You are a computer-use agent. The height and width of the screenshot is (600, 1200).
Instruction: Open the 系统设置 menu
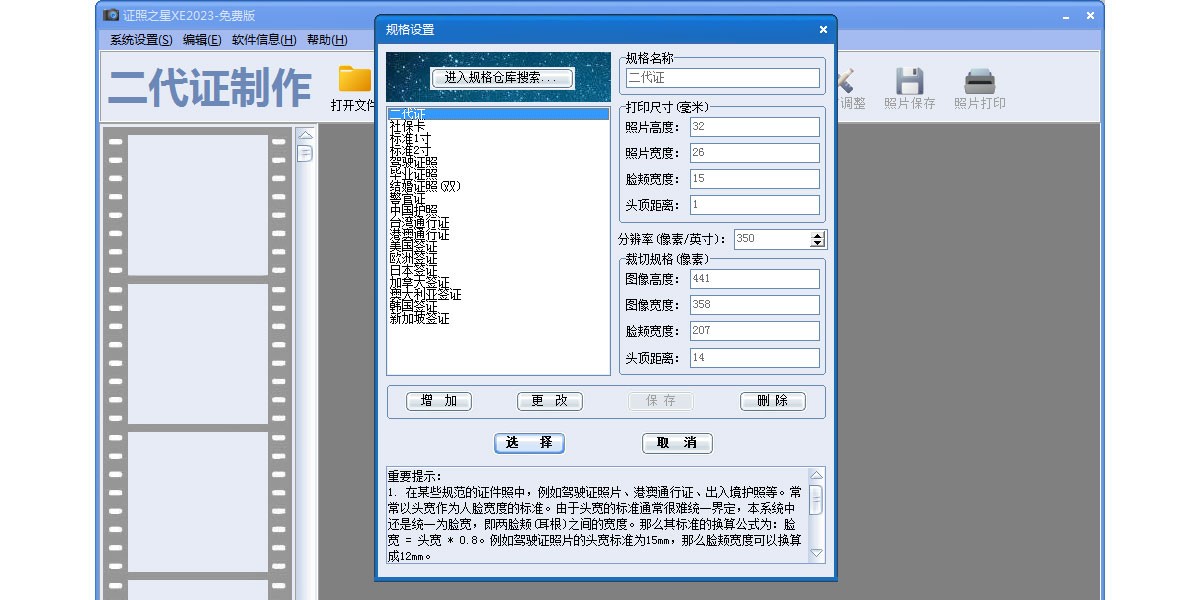[x=141, y=40]
